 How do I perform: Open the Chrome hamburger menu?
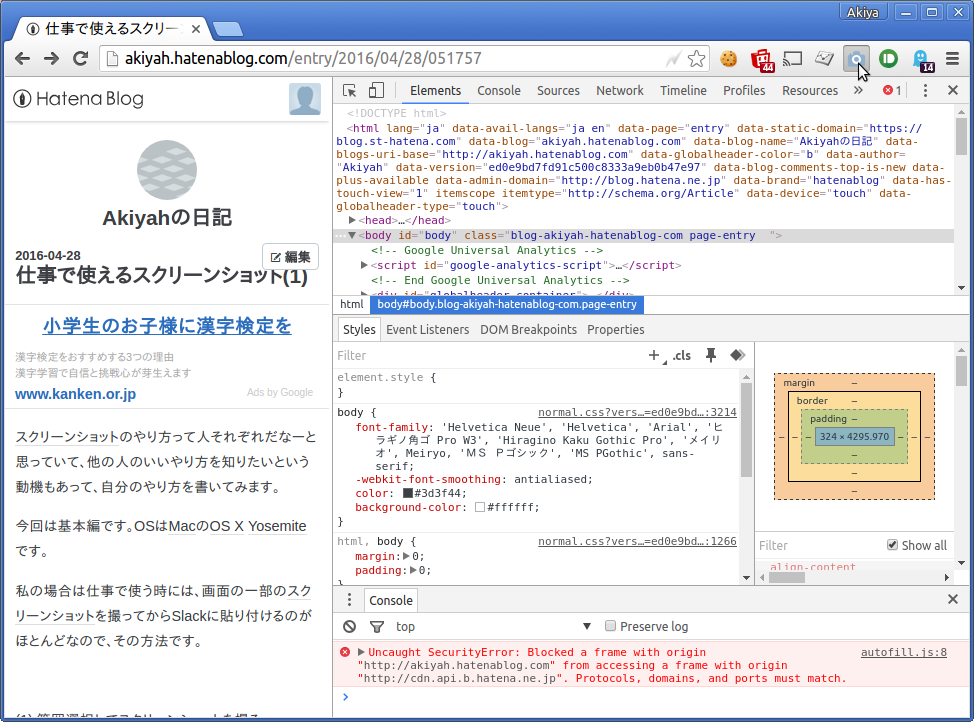point(952,58)
